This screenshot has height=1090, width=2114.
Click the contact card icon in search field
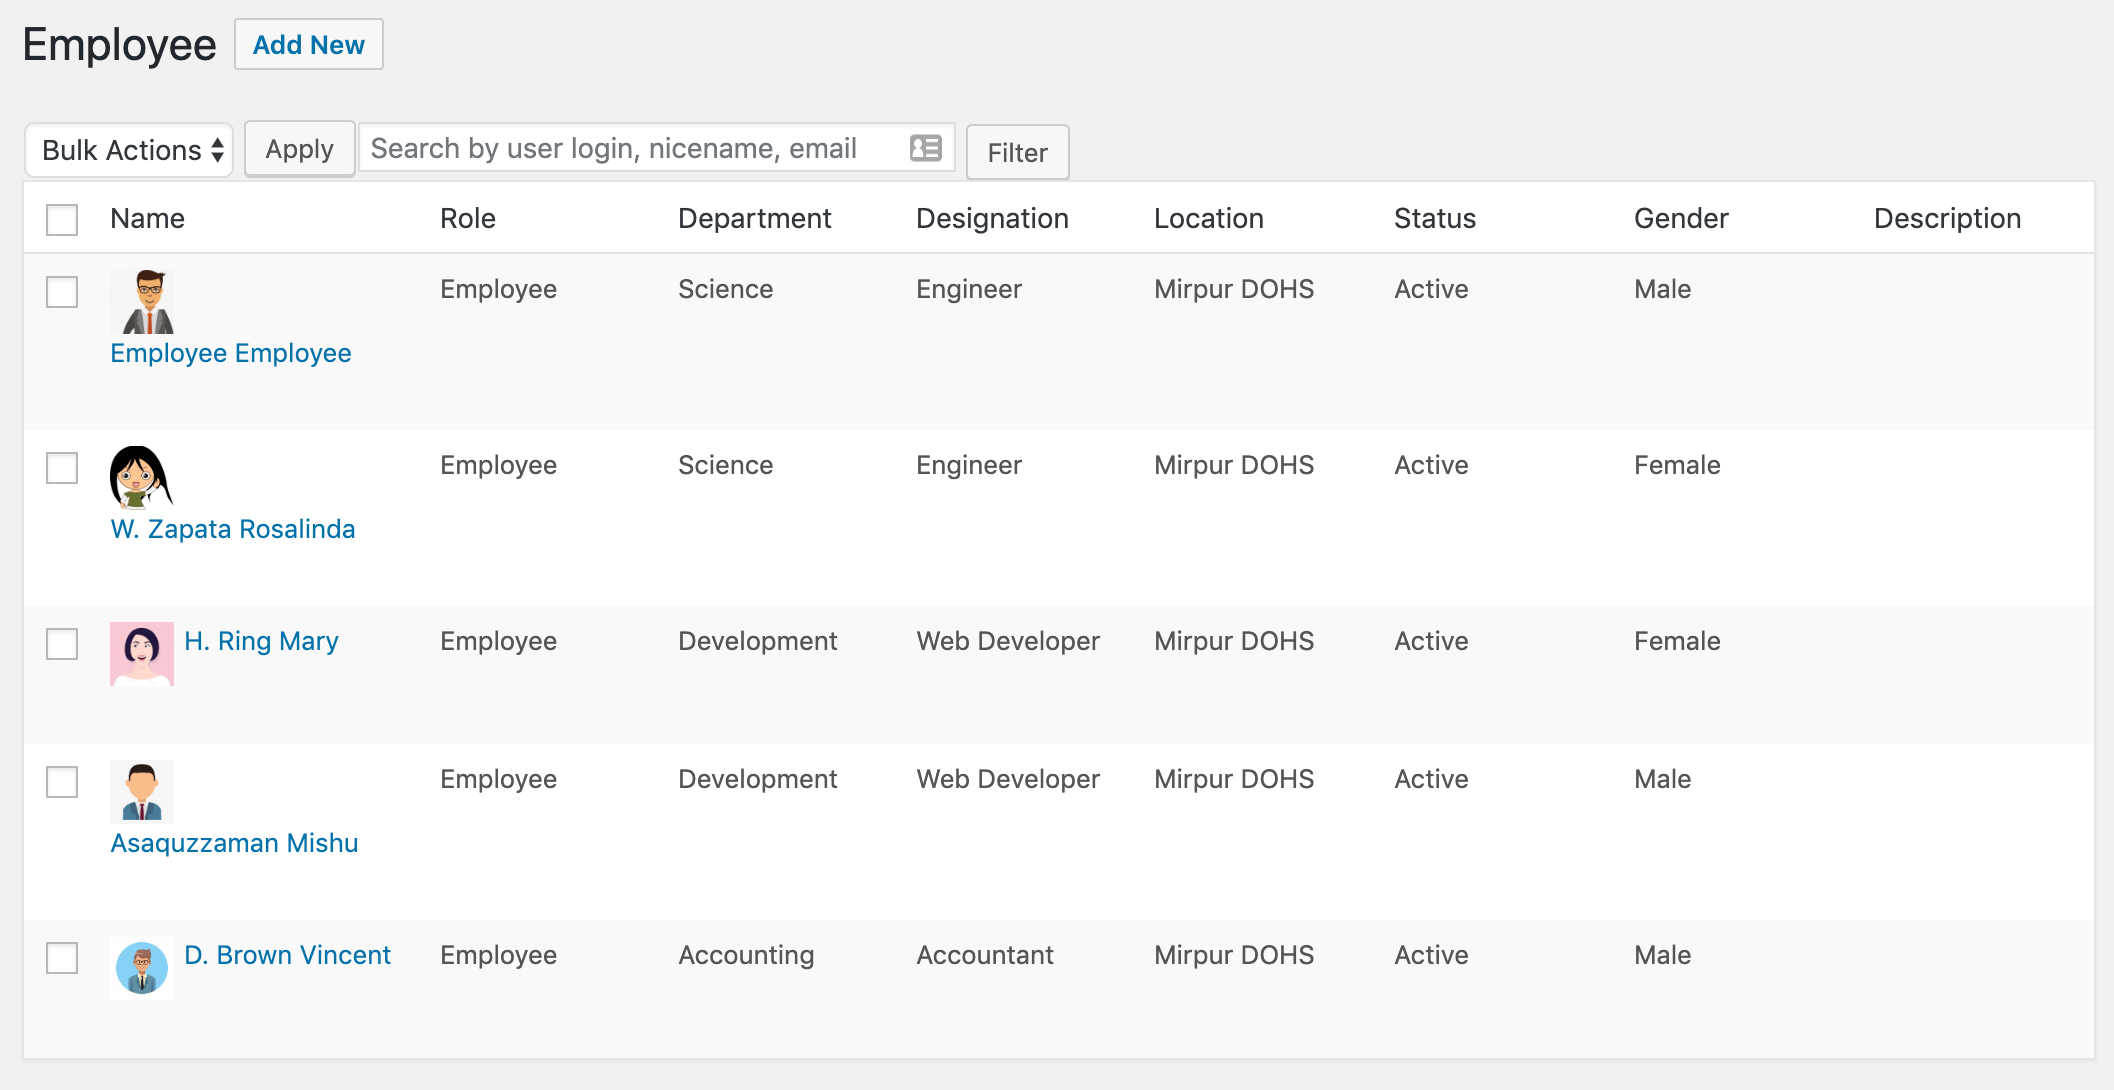[925, 148]
